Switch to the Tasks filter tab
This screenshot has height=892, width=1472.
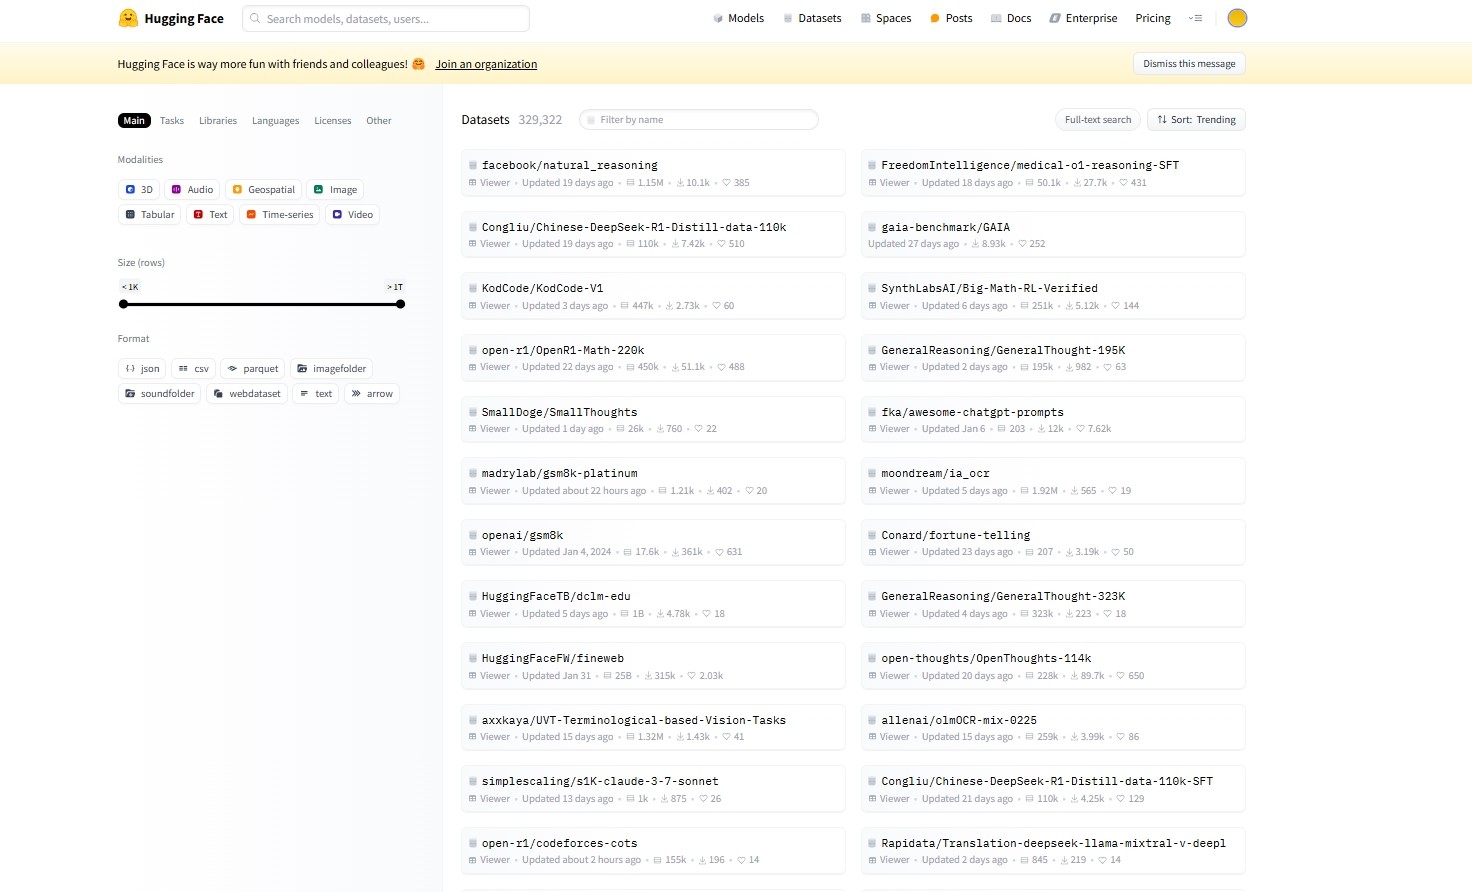(x=172, y=120)
